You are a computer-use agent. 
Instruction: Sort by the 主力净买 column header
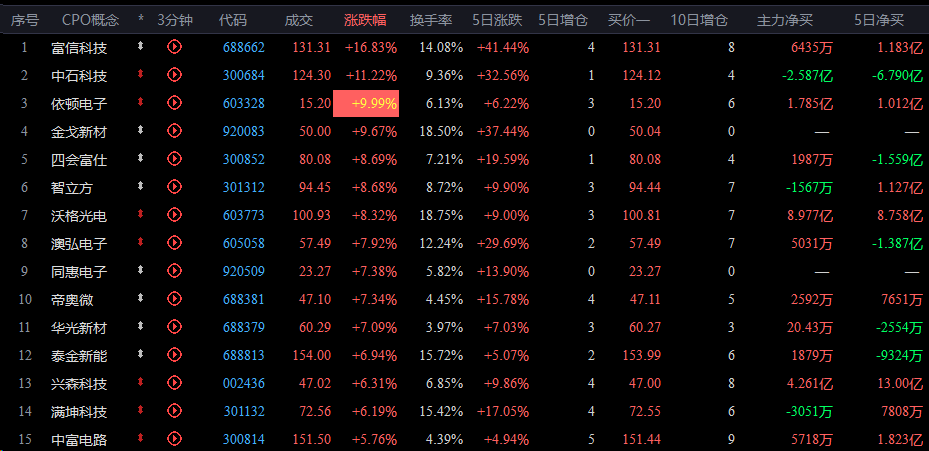point(785,20)
